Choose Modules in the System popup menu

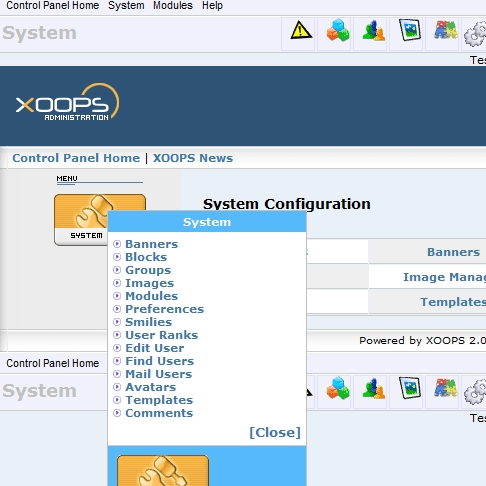click(151, 296)
